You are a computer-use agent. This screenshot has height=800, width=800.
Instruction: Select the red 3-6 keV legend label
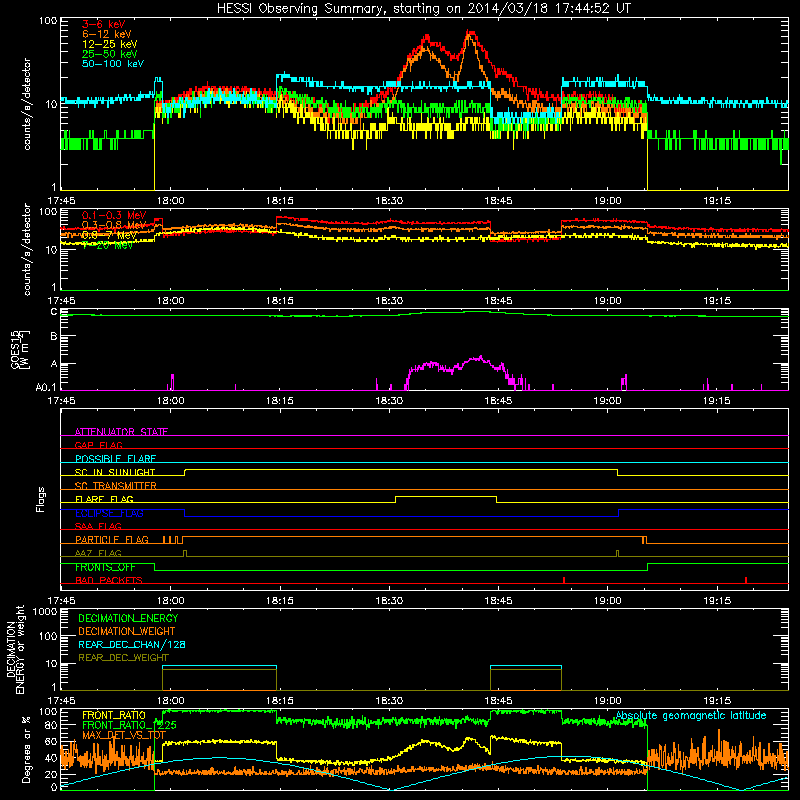tap(103, 24)
